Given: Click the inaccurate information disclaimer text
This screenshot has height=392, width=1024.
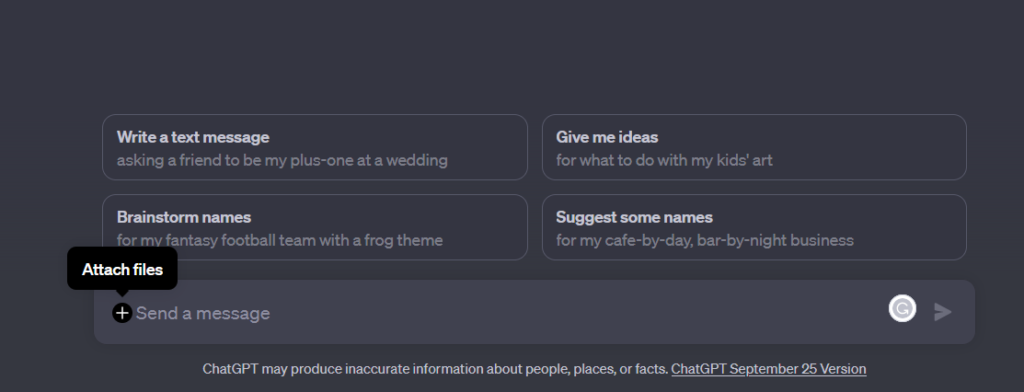Looking at the screenshot, I should 436,369.
